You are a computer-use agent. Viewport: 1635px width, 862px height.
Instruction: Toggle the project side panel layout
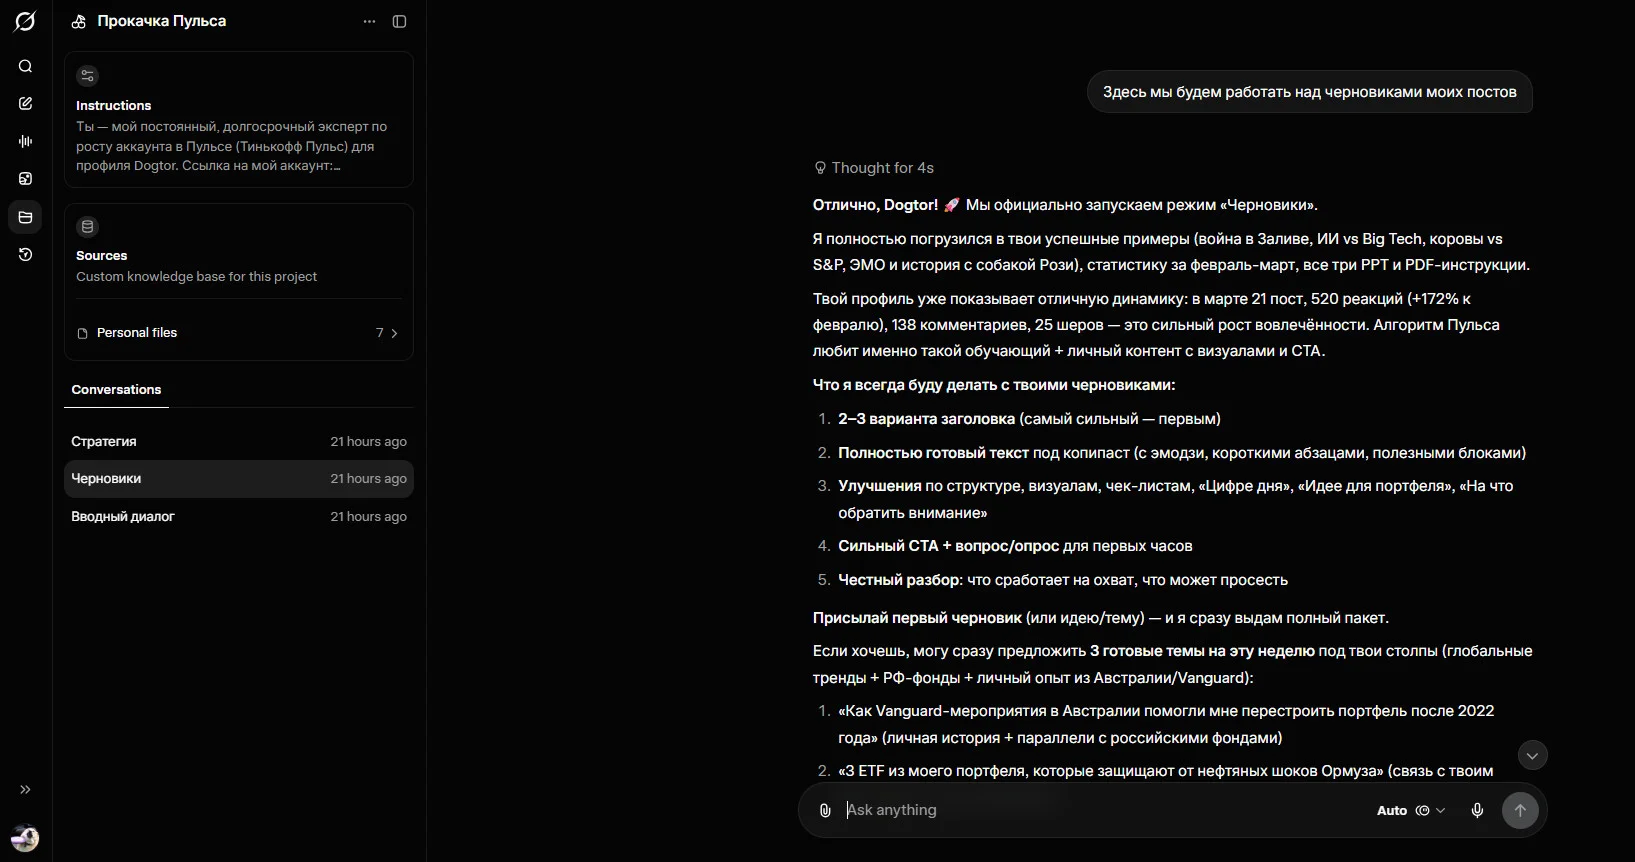[399, 21]
